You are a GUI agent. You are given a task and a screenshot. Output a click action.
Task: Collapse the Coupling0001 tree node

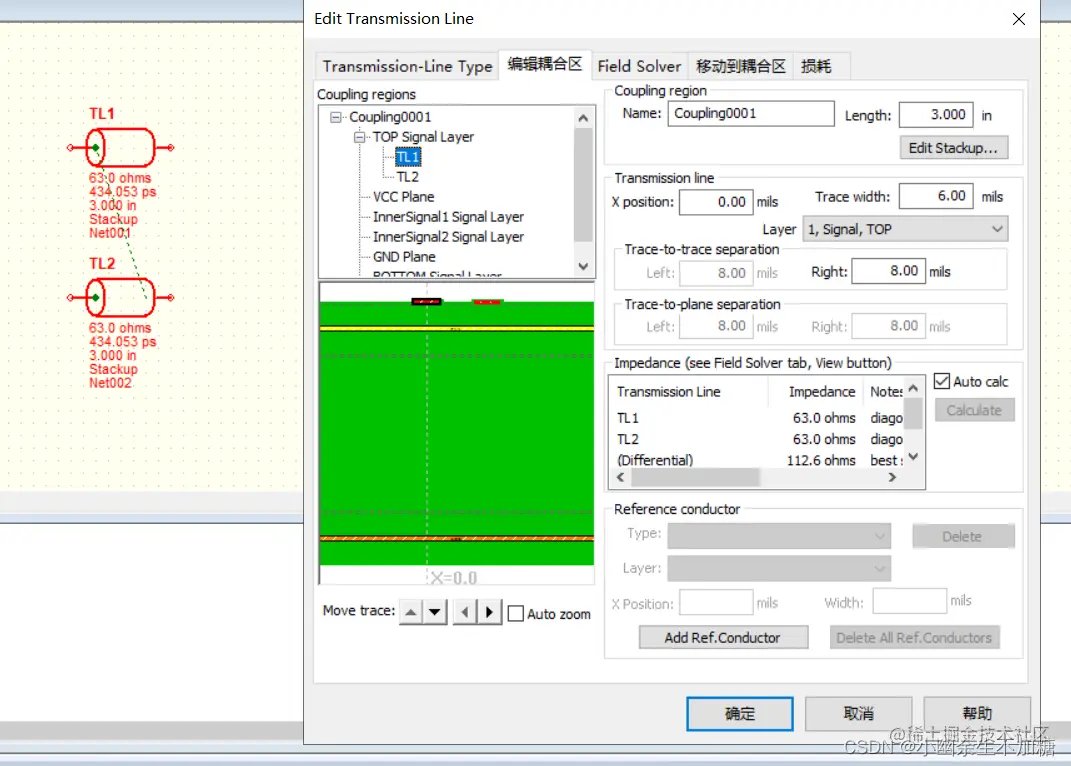pyautogui.click(x=335, y=118)
